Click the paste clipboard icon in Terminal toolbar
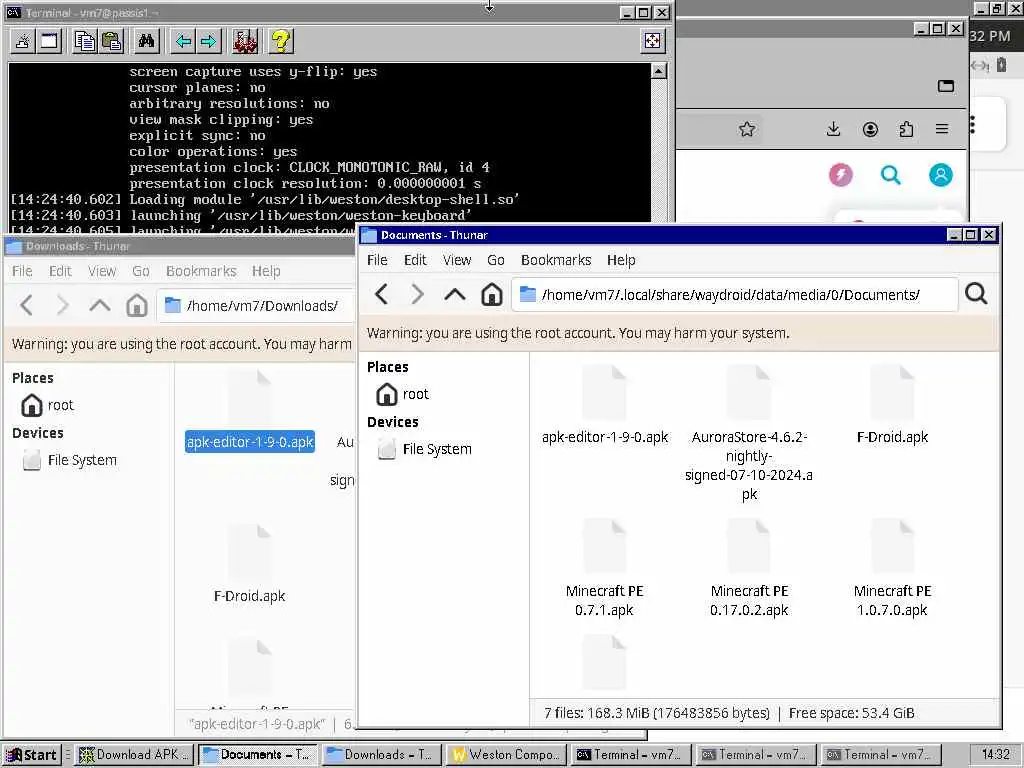1024x768 pixels. [x=112, y=42]
